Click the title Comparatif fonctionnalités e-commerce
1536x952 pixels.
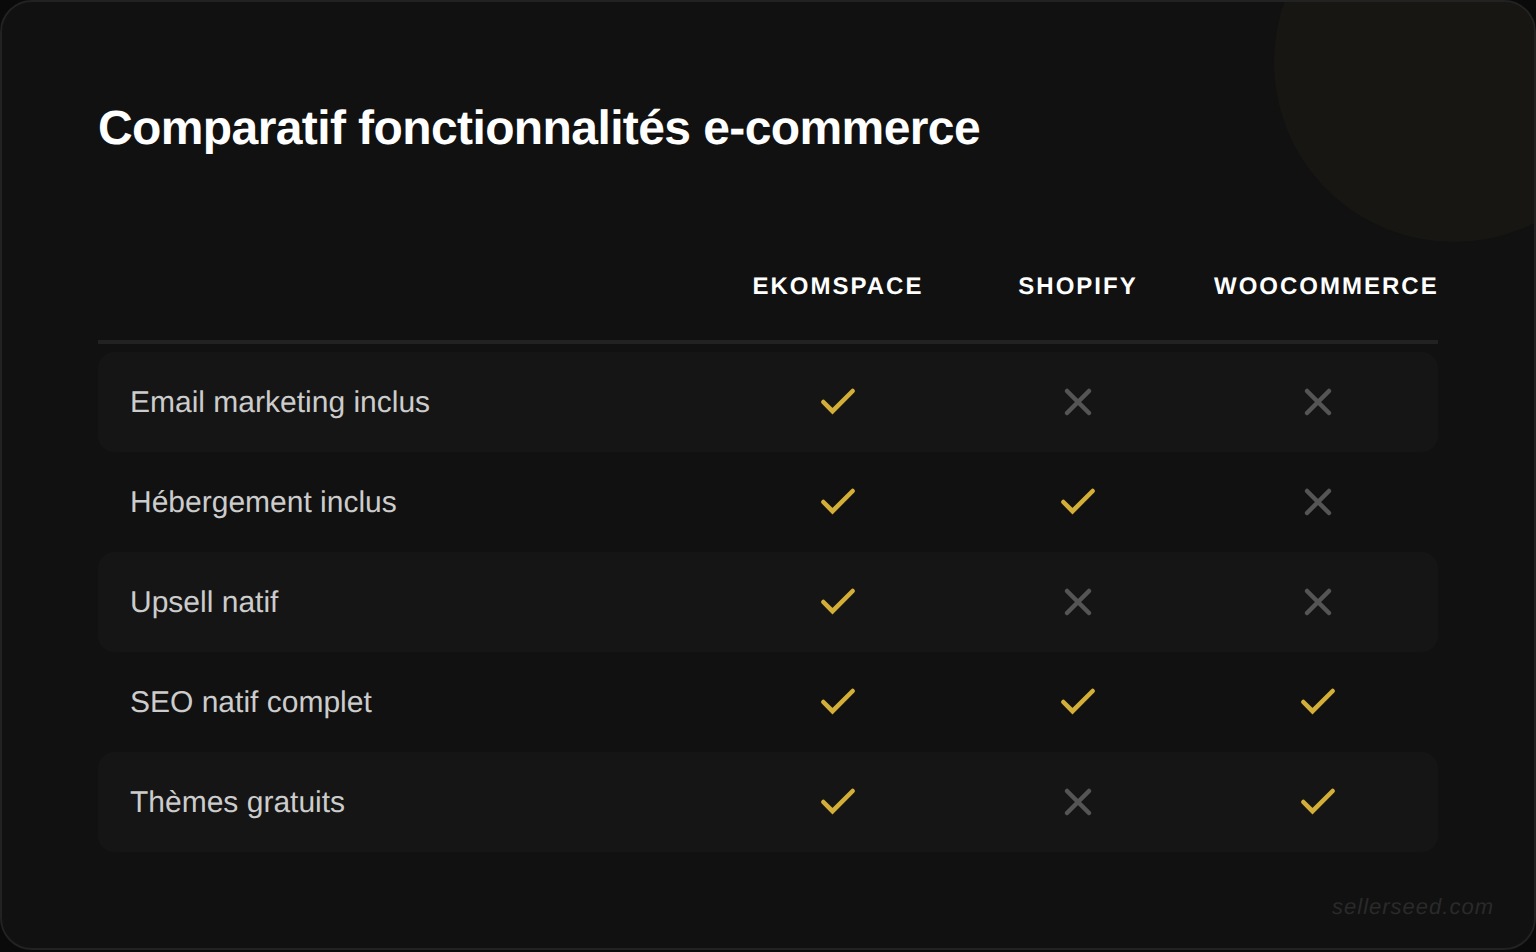tap(538, 128)
